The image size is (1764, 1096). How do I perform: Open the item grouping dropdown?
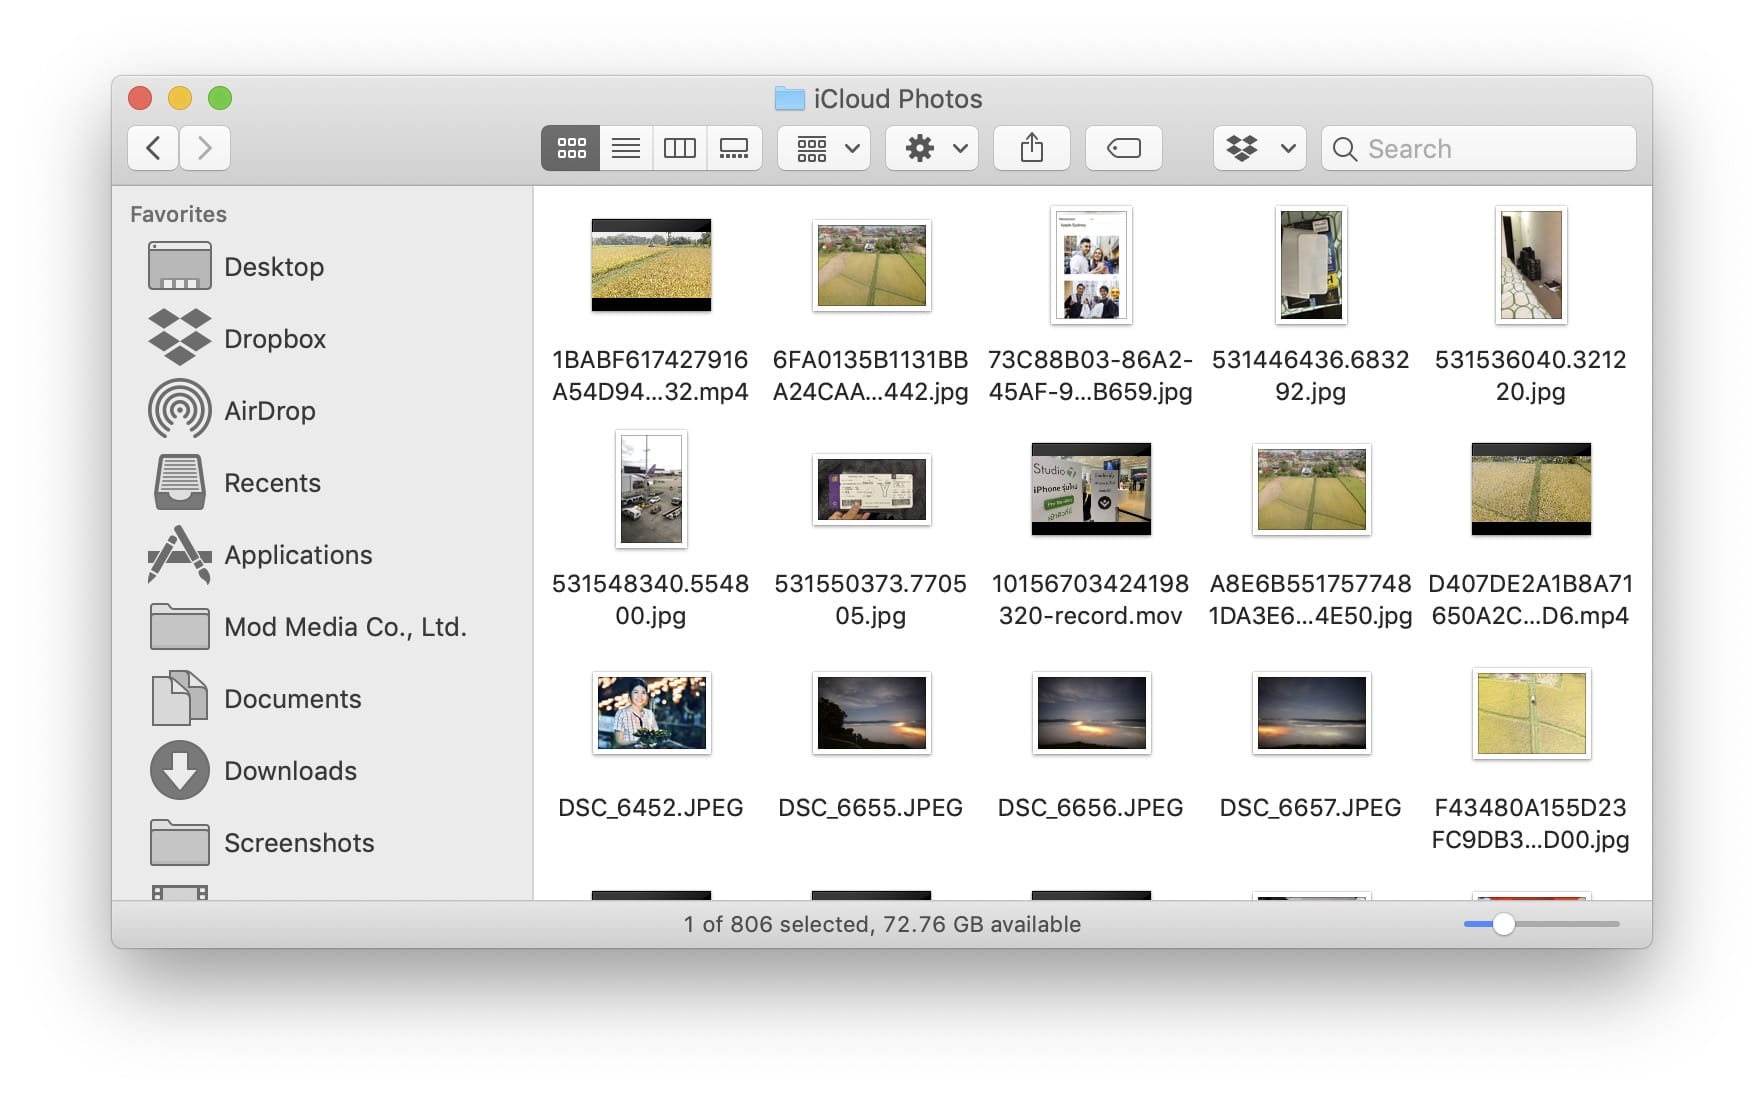point(822,148)
